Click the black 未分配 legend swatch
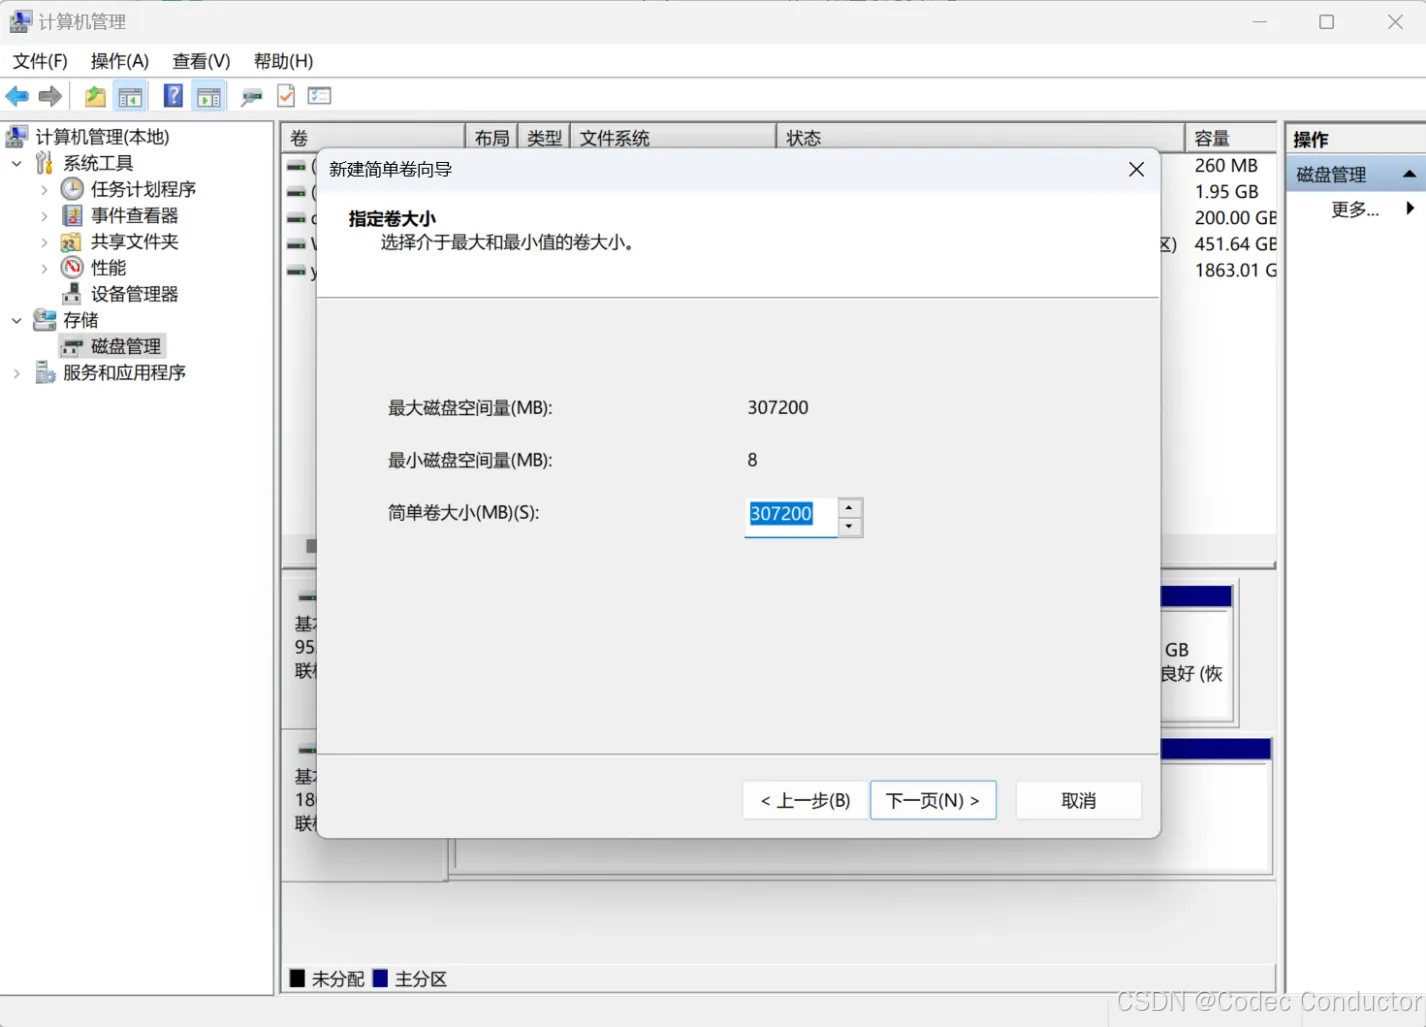Screen dimensions: 1426x1027 tap(297, 978)
